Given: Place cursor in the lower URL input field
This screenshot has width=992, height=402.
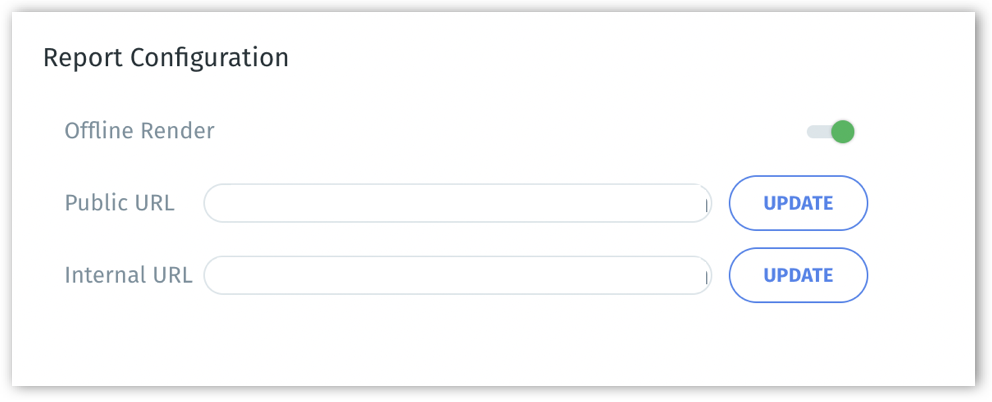Looking at the screenshot, I should coord(456,275).
